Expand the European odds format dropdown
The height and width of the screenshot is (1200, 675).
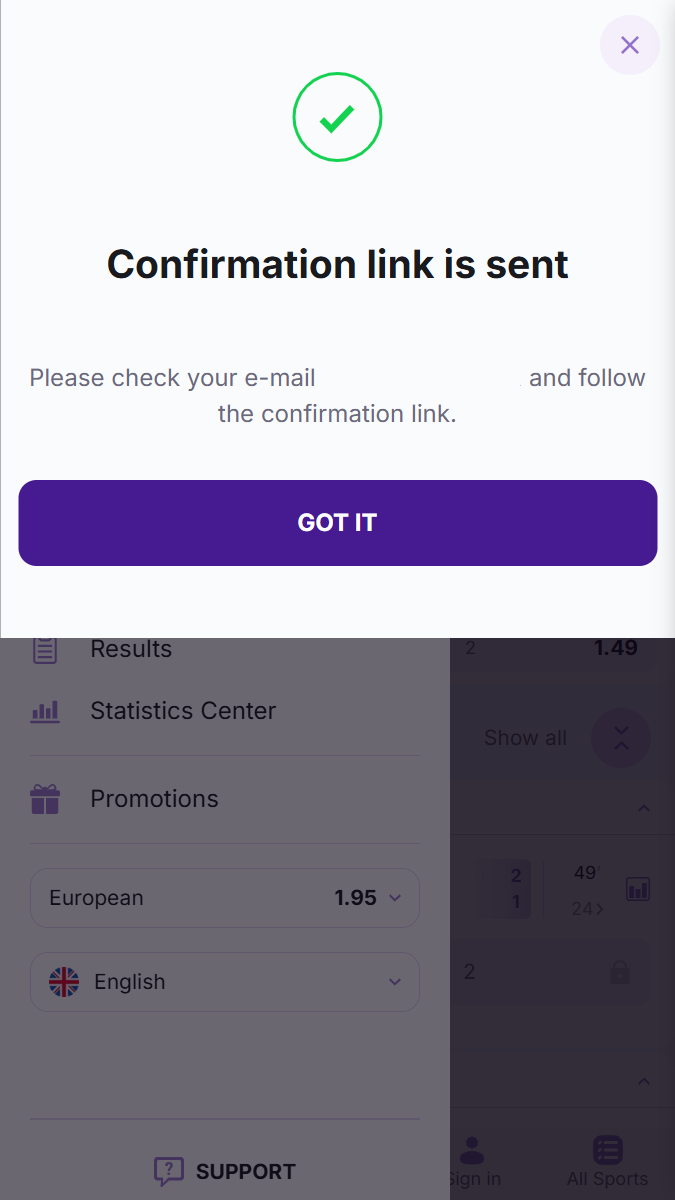click(x=225, y=898)
